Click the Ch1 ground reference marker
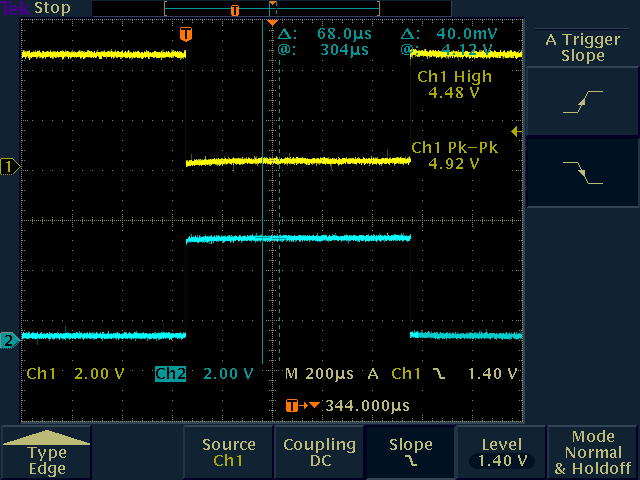Viewport: 640px width, 480px height. (10, 166)
